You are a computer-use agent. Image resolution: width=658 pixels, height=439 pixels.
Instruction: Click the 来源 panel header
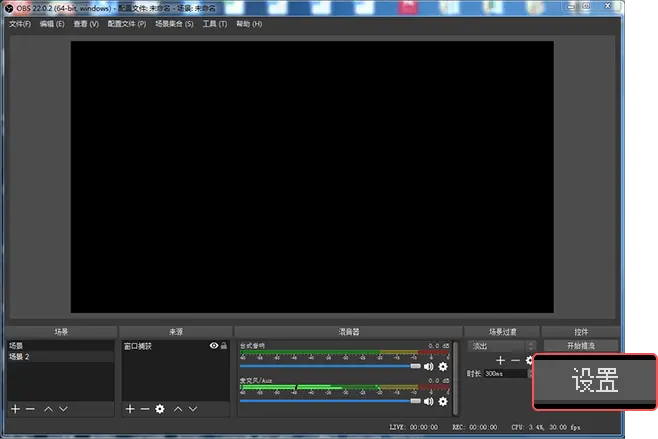pyautogui.click(x=176, y=332)
